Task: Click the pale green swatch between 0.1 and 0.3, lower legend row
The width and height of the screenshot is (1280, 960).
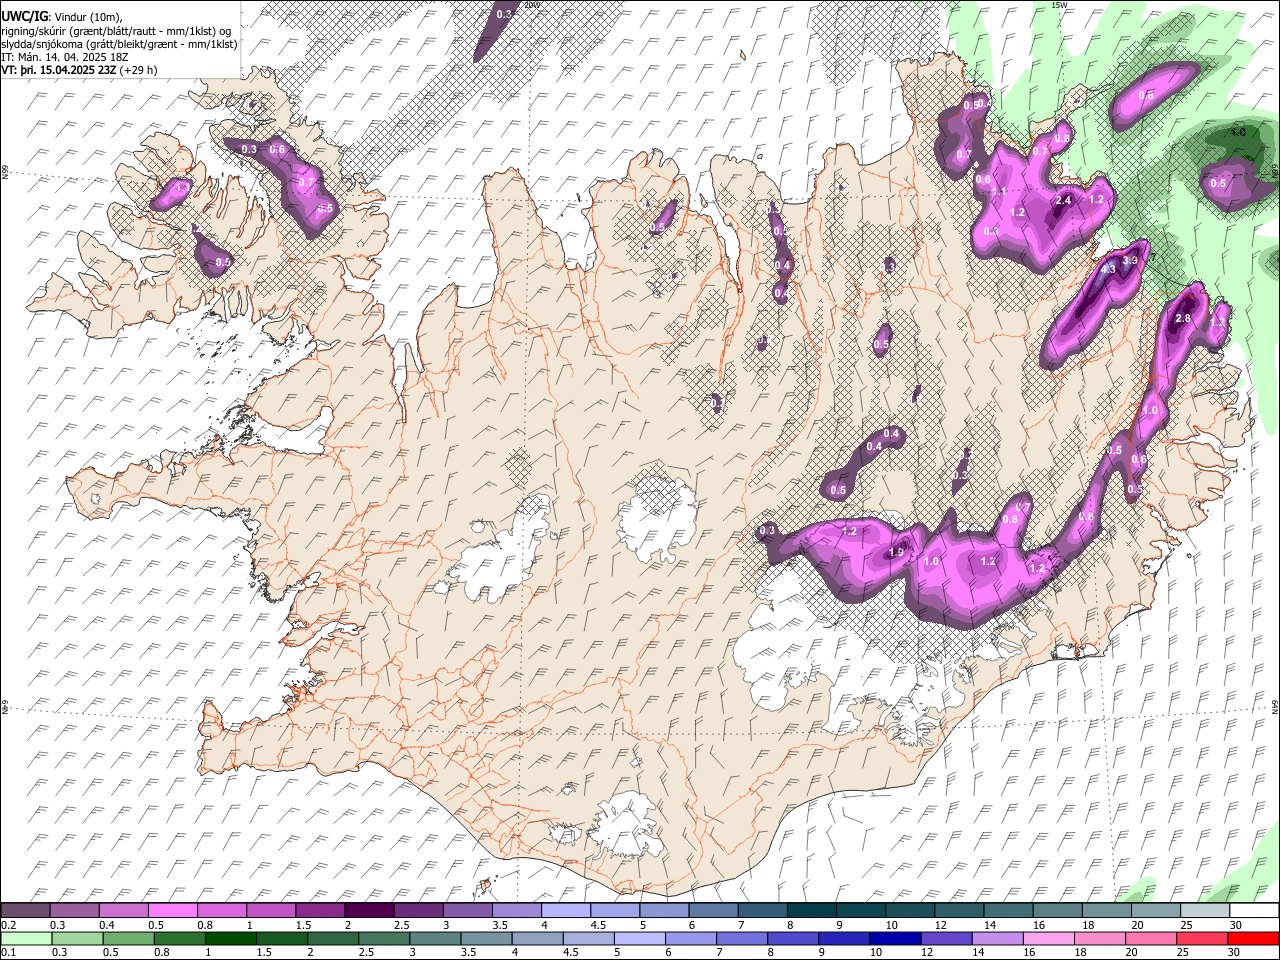Action: click(x=26, y=939)
